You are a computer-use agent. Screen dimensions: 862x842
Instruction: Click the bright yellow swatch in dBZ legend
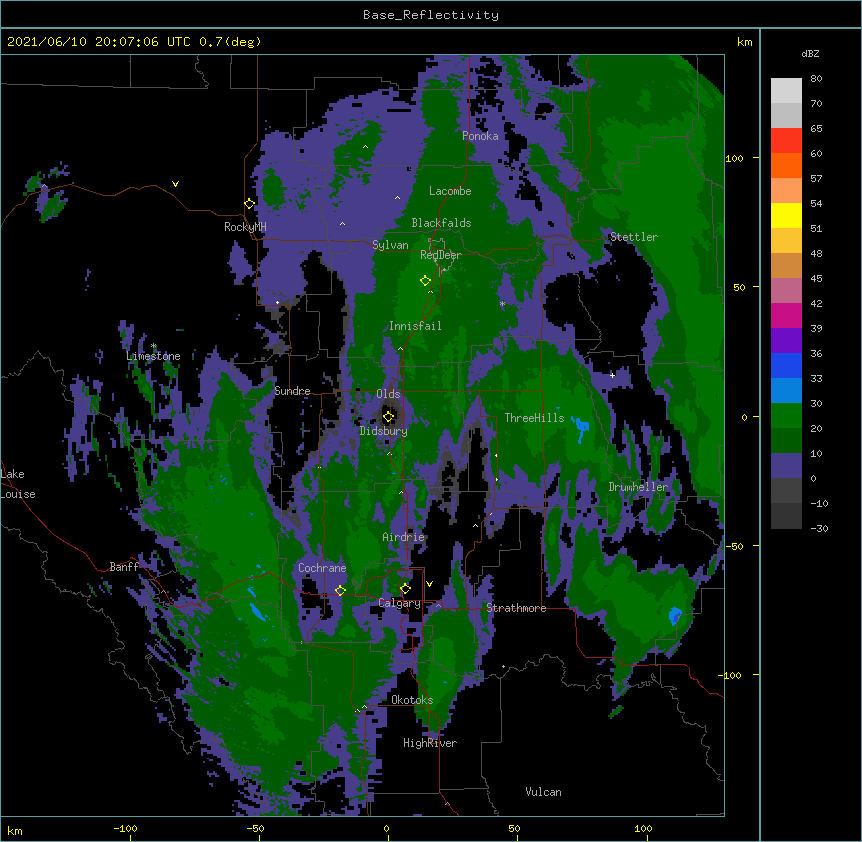click(x=786, y=215)
